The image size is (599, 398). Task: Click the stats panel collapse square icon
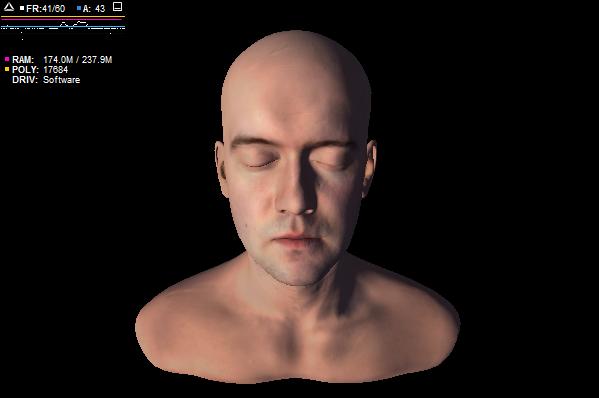[x=118, y=6]
